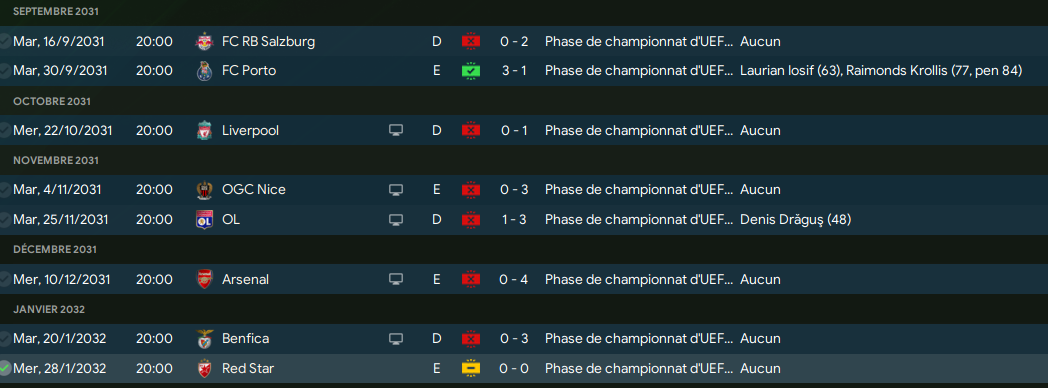
Task: Open the 1 - 3 score against OL
Action: pyautogui.click(x=514, y=219)
